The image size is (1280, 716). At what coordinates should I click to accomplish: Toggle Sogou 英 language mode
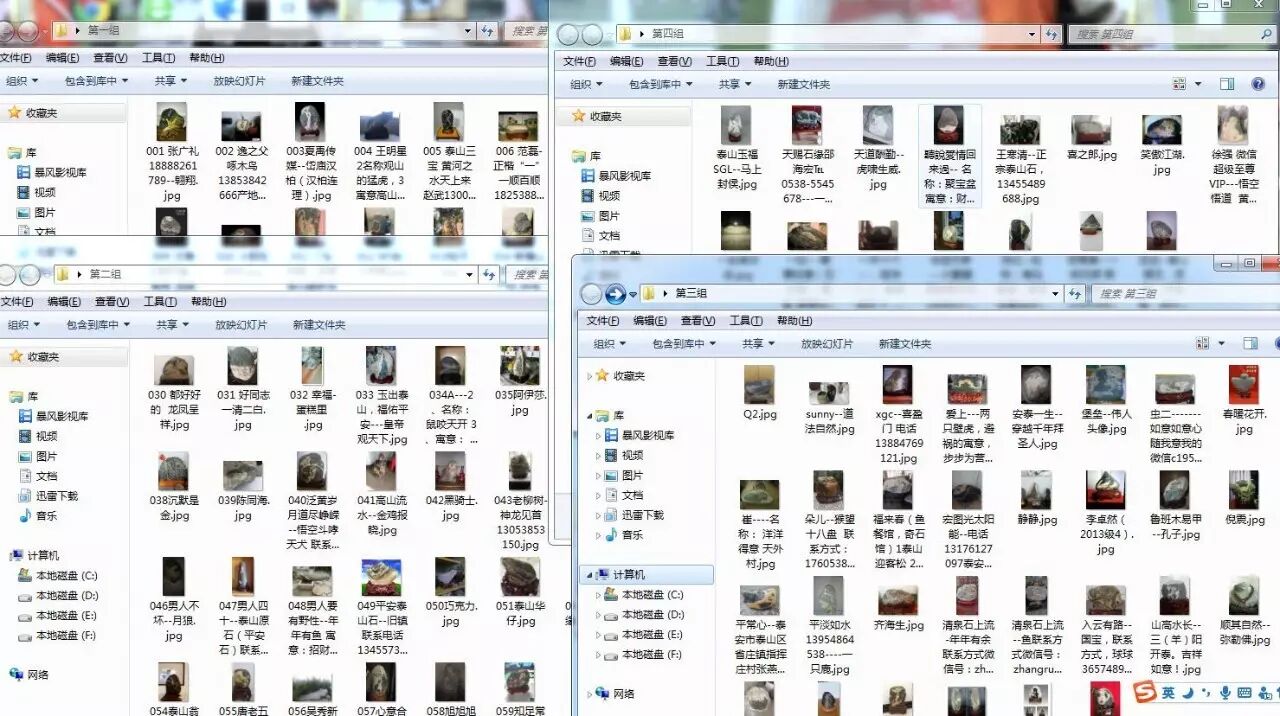point(1168,692)
